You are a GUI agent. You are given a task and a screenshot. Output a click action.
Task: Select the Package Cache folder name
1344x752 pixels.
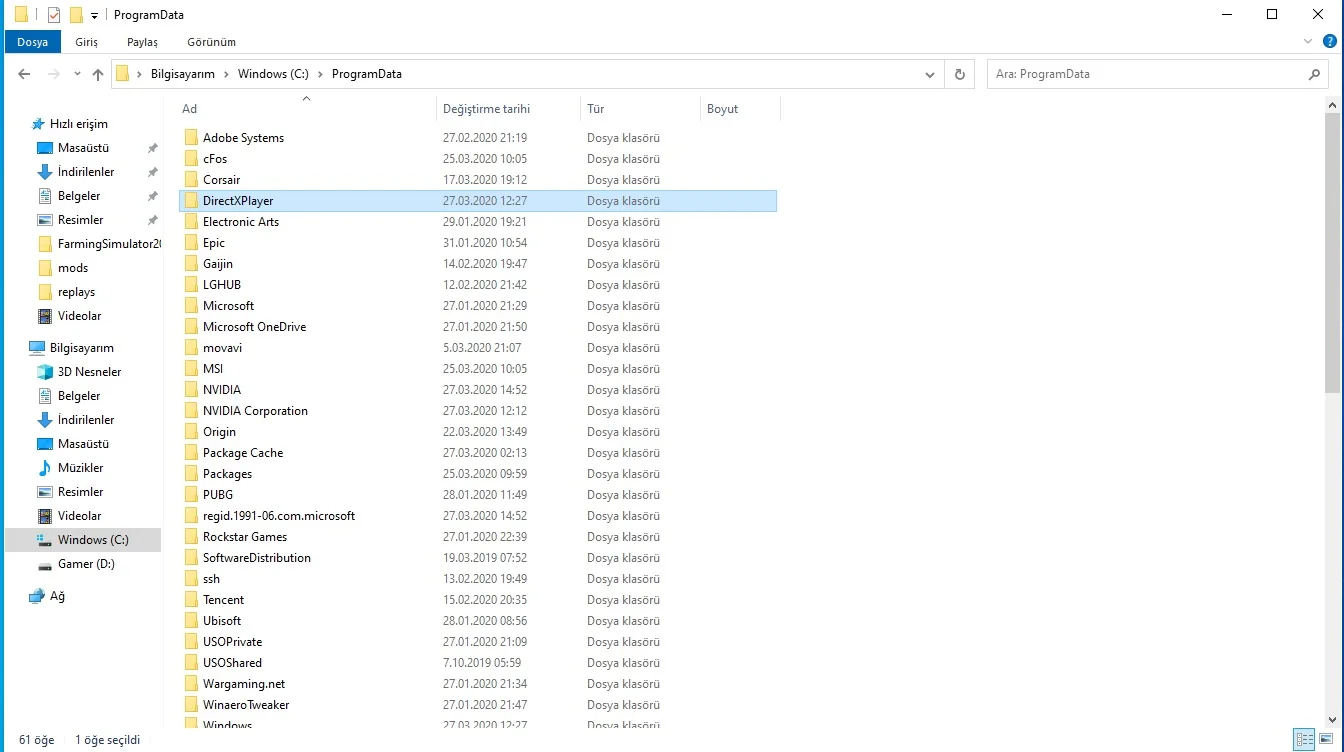[x=243, y=453]
